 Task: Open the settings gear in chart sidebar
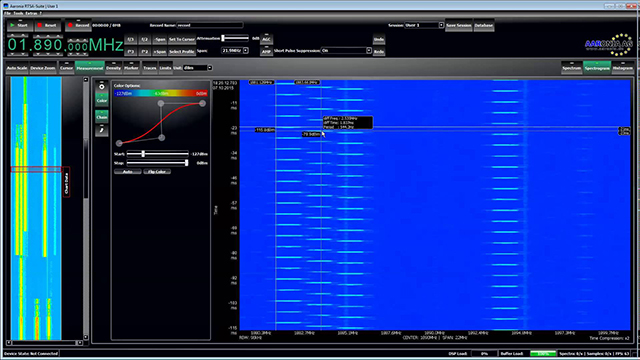click(102, 86)
